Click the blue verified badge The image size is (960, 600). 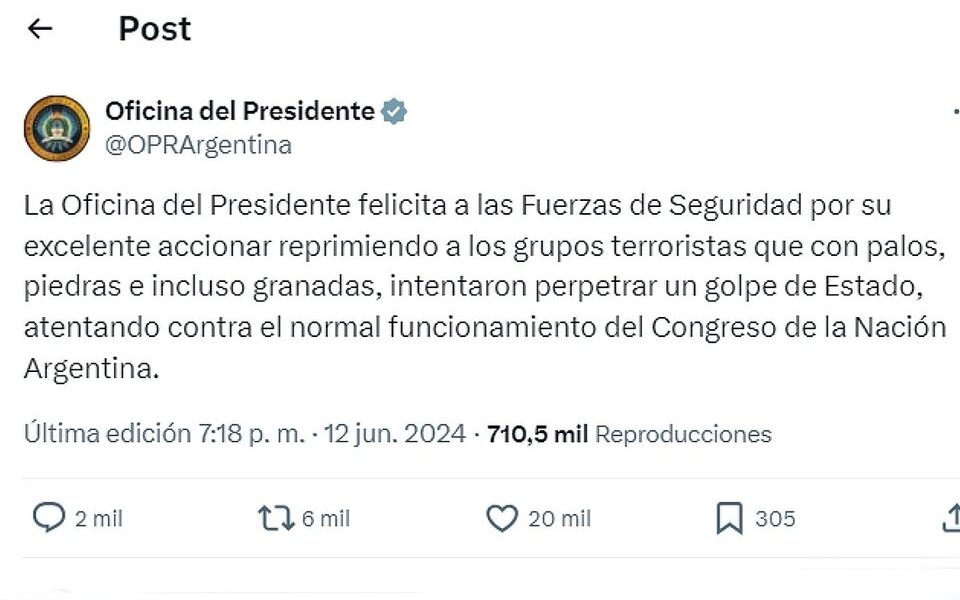(x=395, y=111)
